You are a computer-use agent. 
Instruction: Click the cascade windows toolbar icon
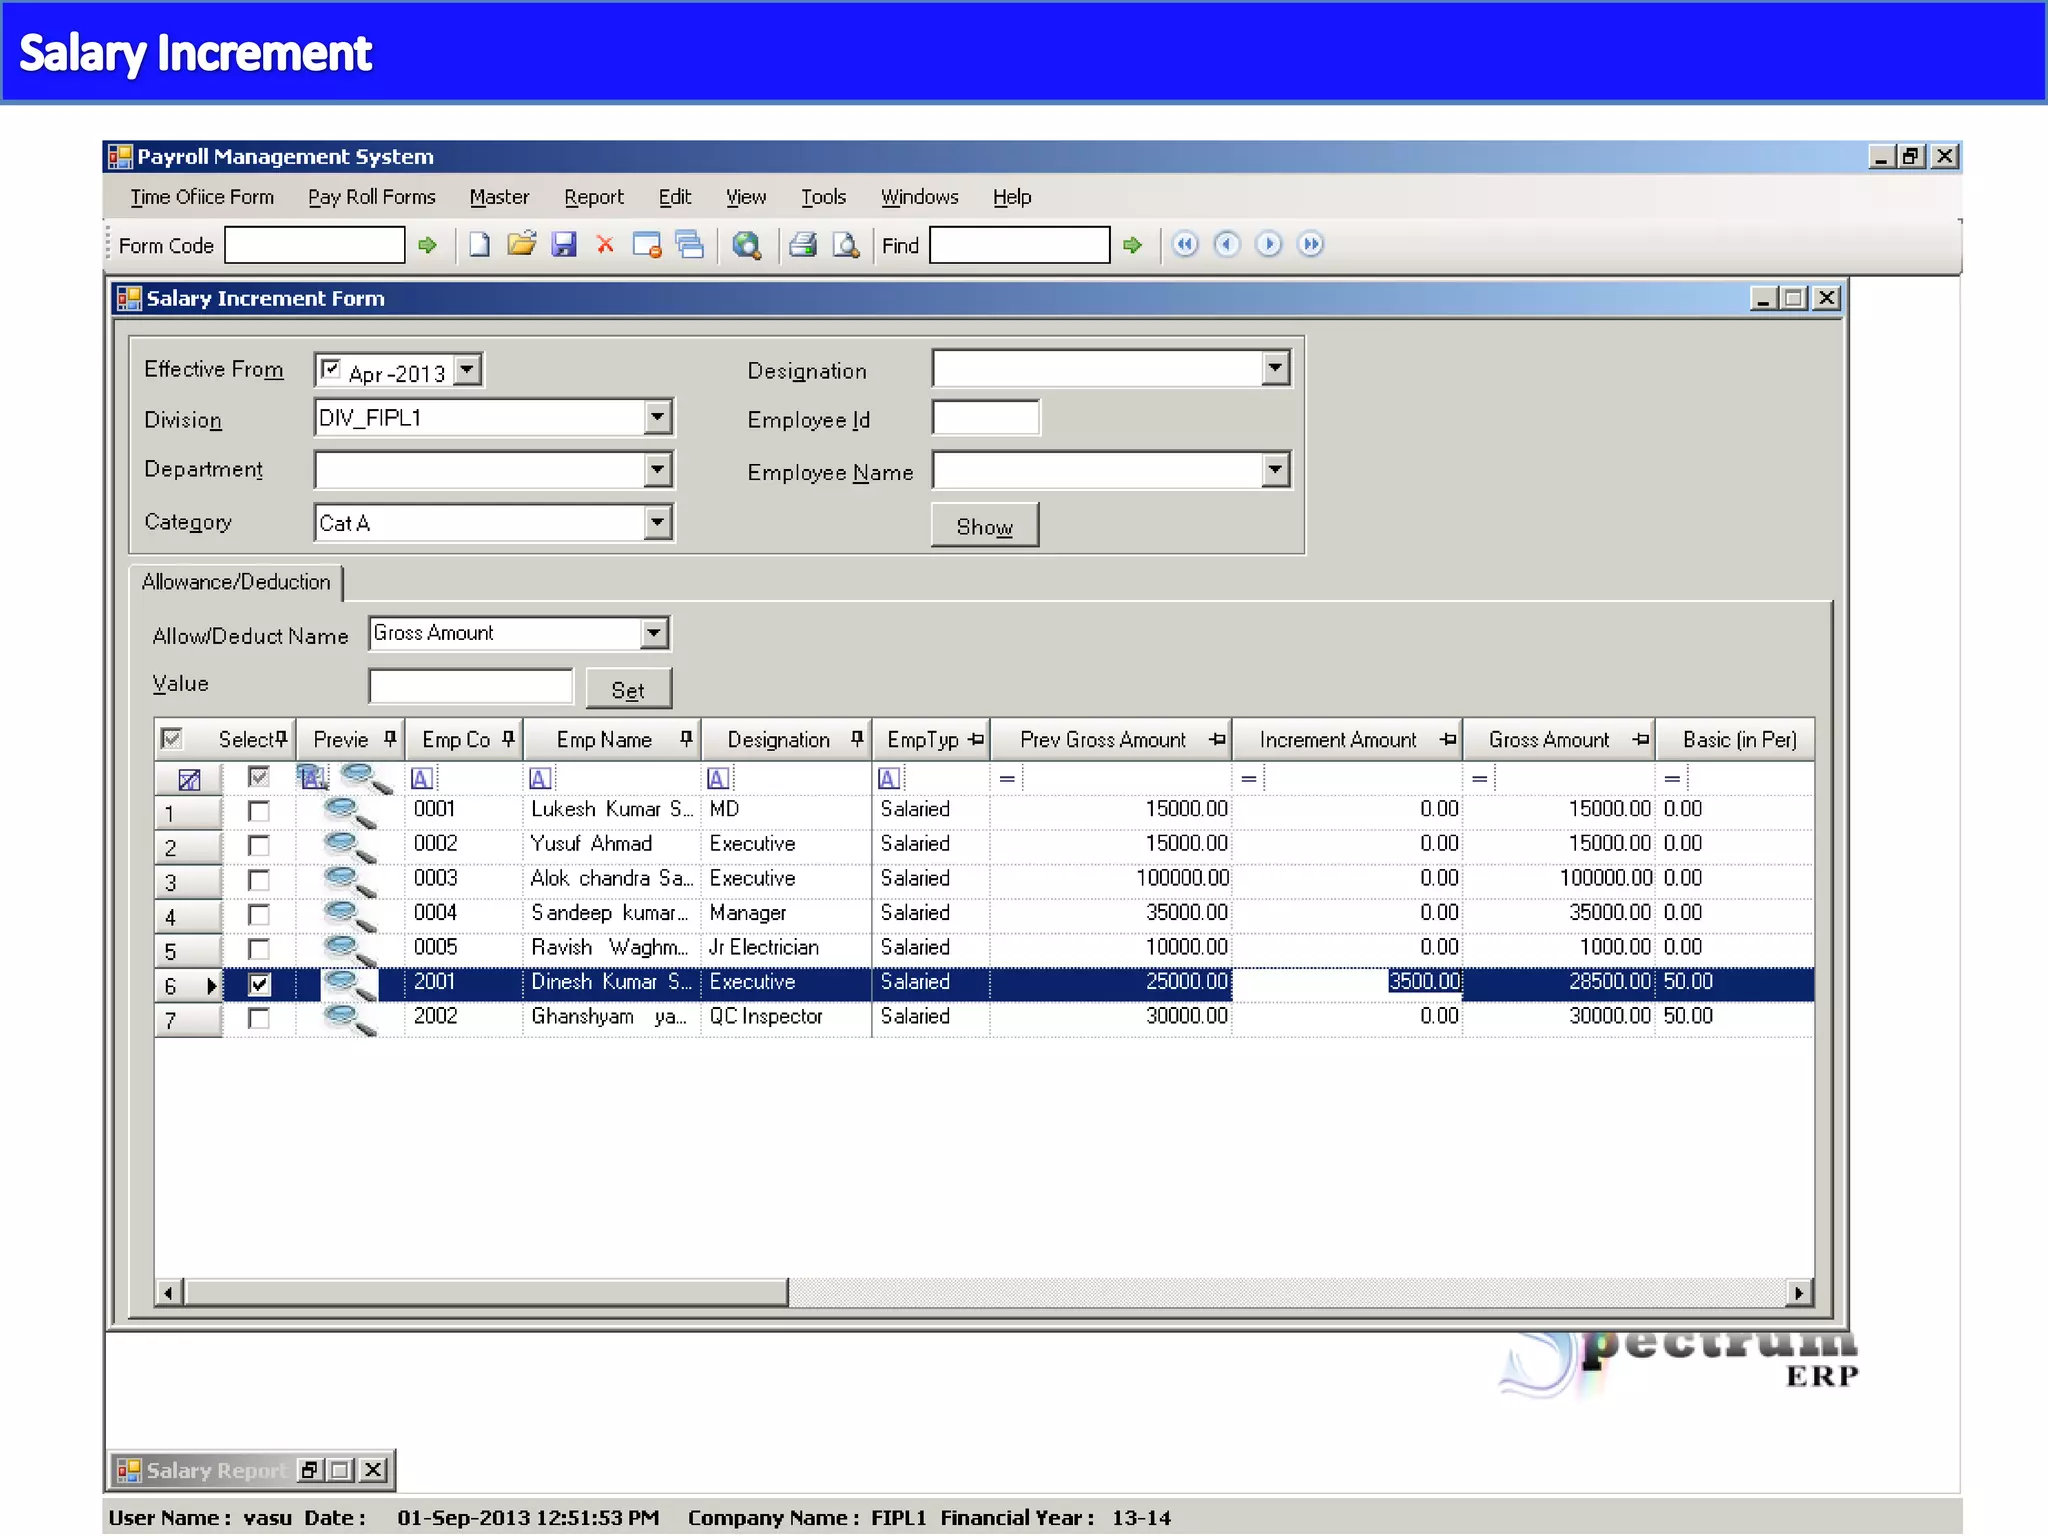690,245
